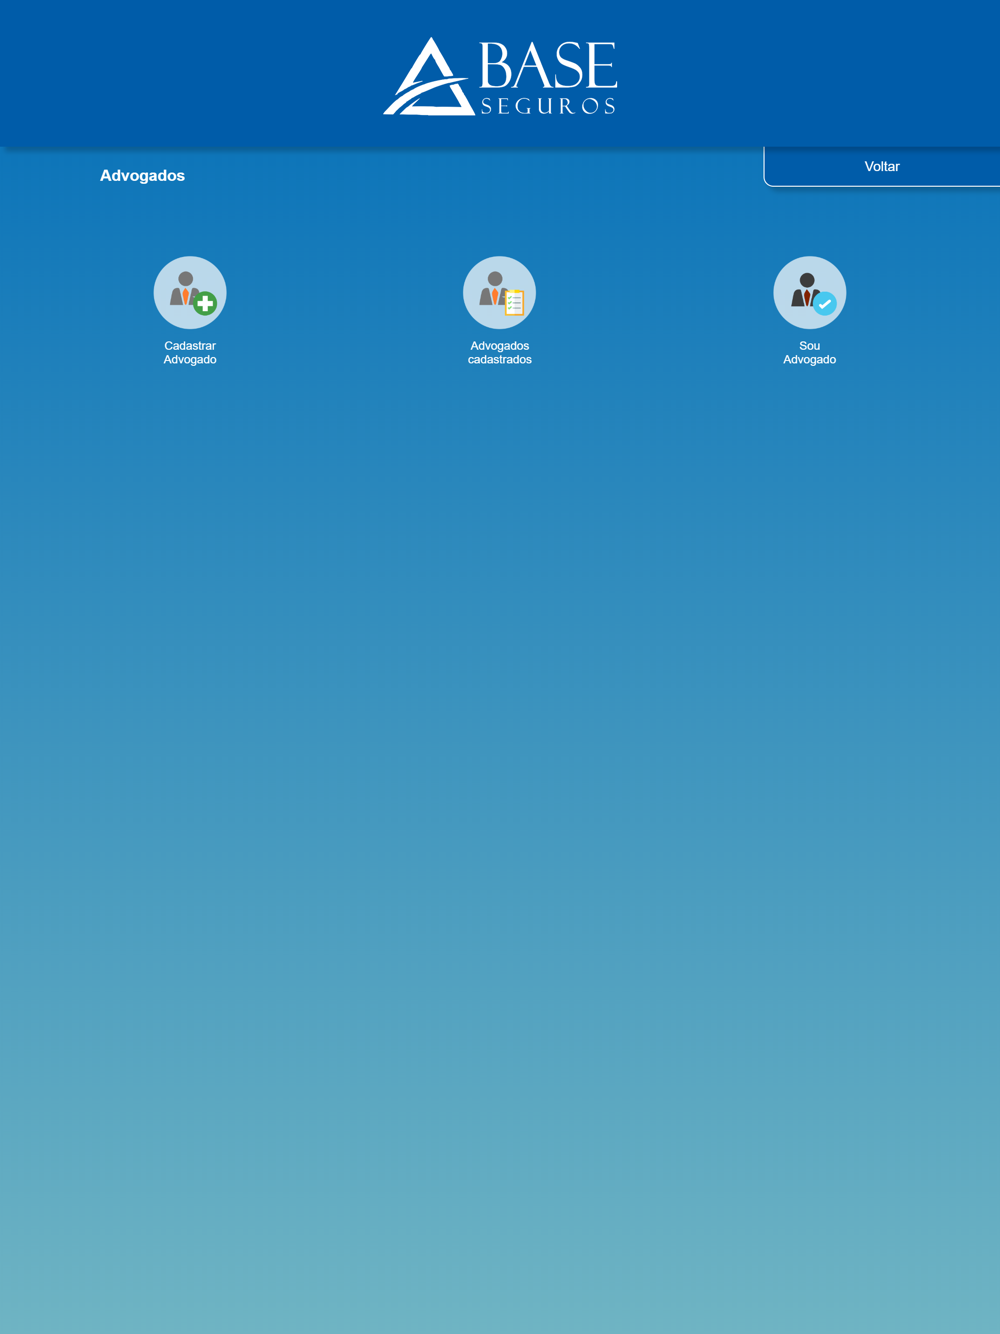
Task: Click the 'Cadastrar Advogado' label text
Action: point(190,353)
